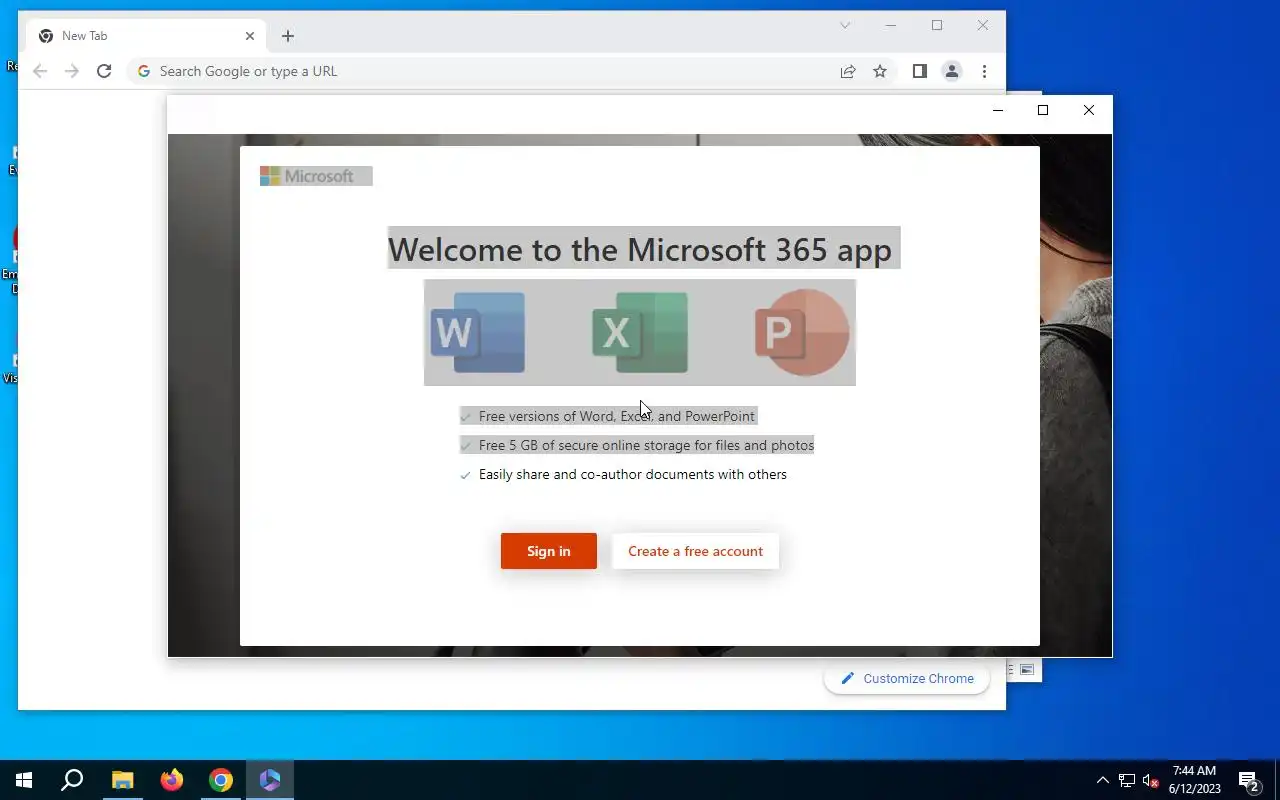
Task: Click the Customize Chrome button
Action: tap(907, 678)
